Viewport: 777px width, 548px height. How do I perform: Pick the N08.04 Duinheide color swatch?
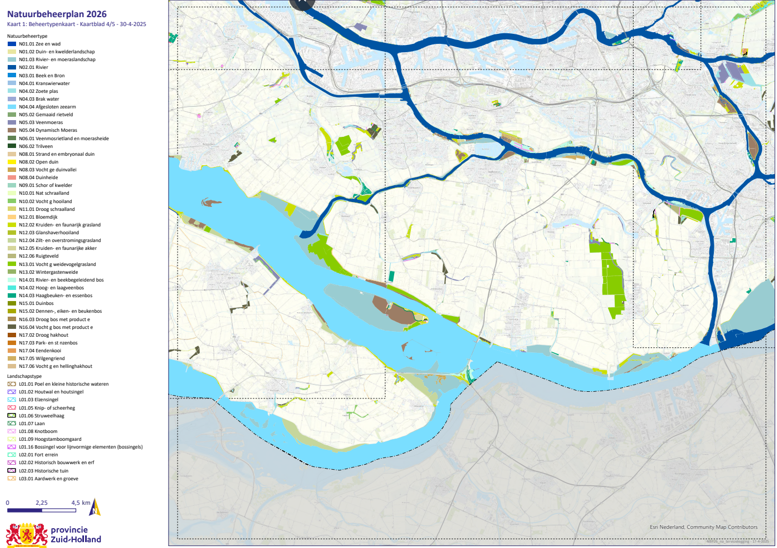[x=12, y=178]
